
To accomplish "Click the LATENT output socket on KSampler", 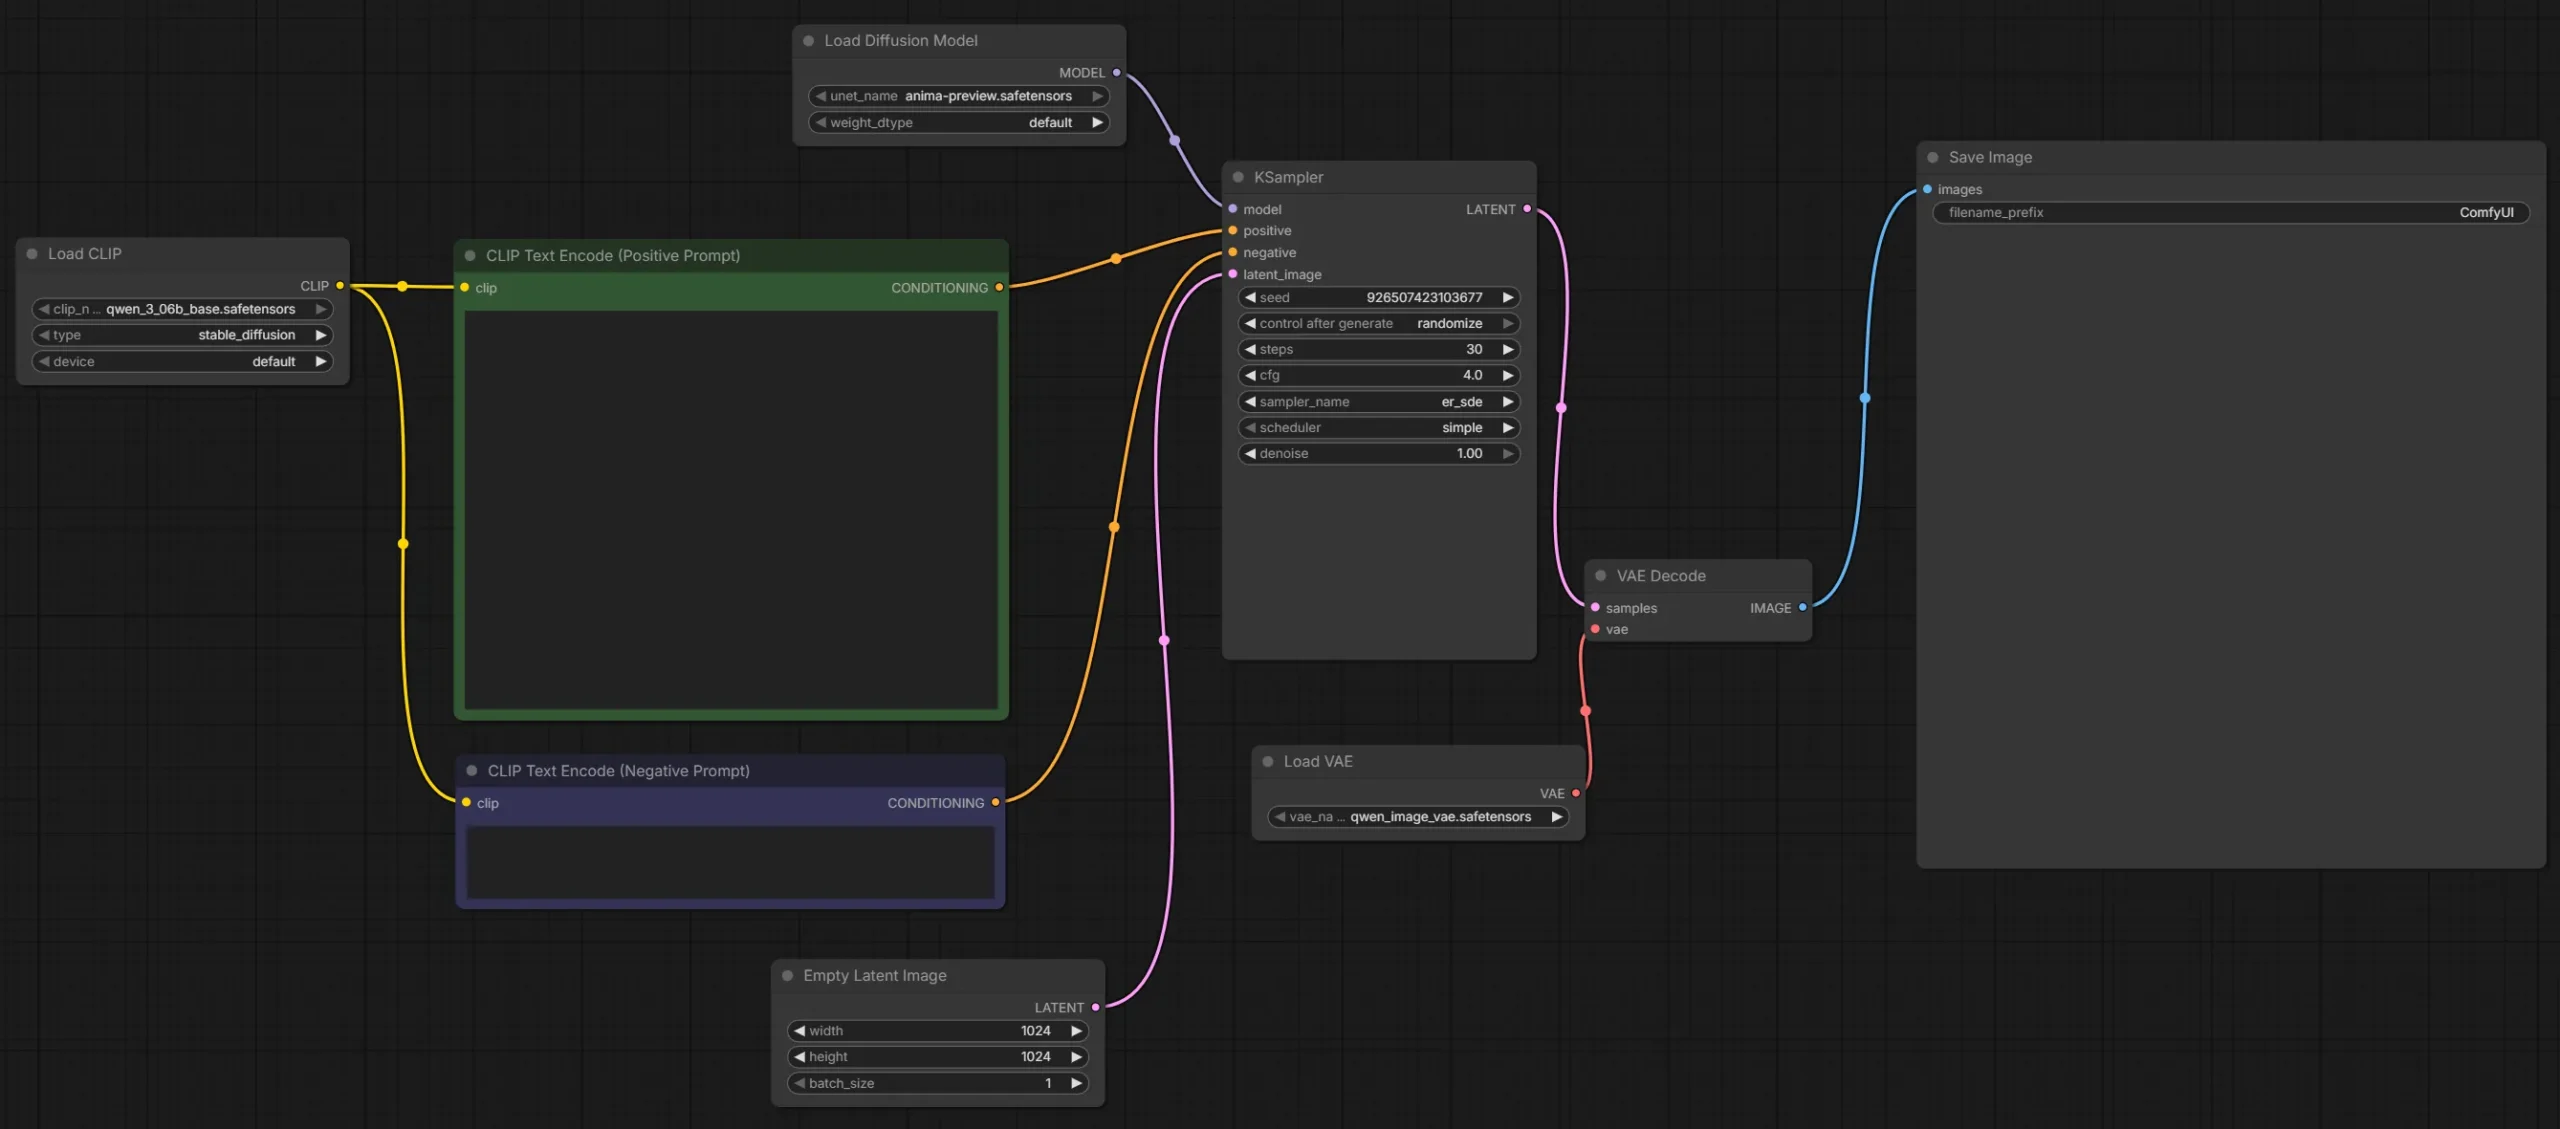I will click(1526, 209).
